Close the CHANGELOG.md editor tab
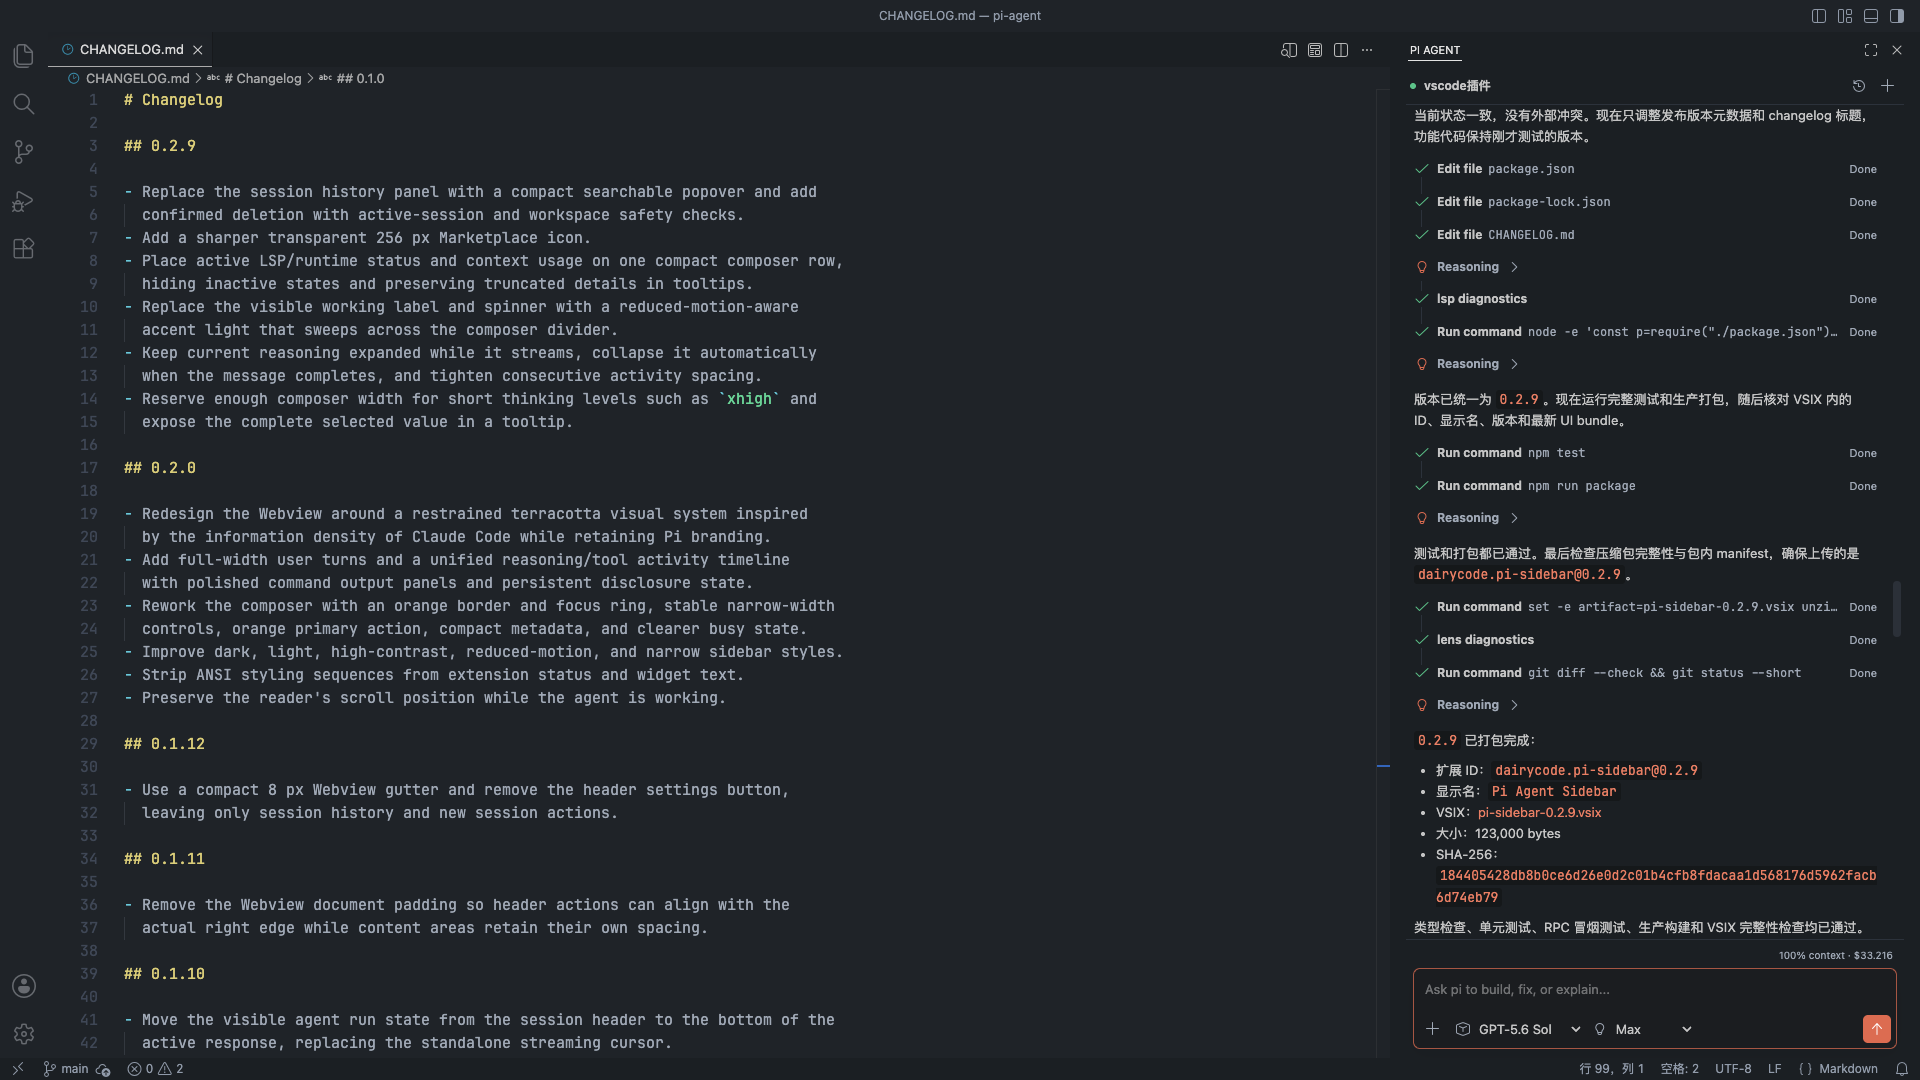Image resolution: width=1920 pixels, height=1080 pixels. coord(198,50)
